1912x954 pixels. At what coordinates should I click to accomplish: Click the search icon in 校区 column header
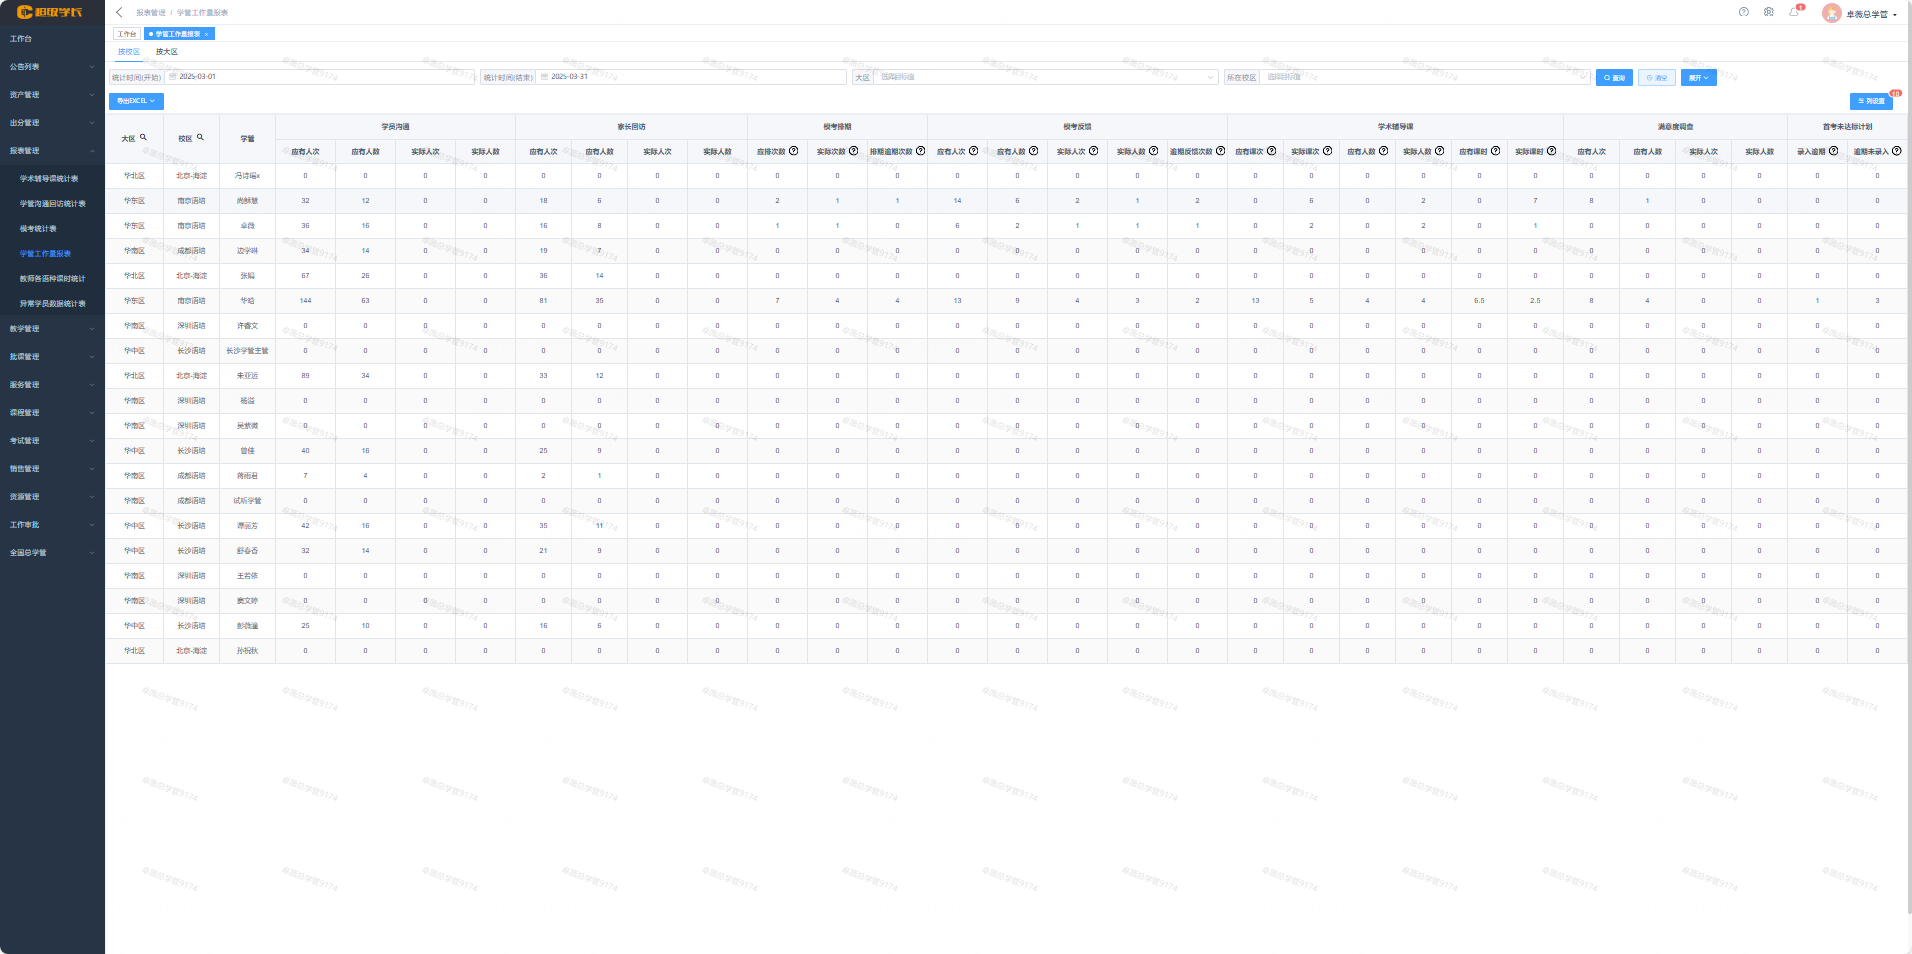click(x=201, y=138)
